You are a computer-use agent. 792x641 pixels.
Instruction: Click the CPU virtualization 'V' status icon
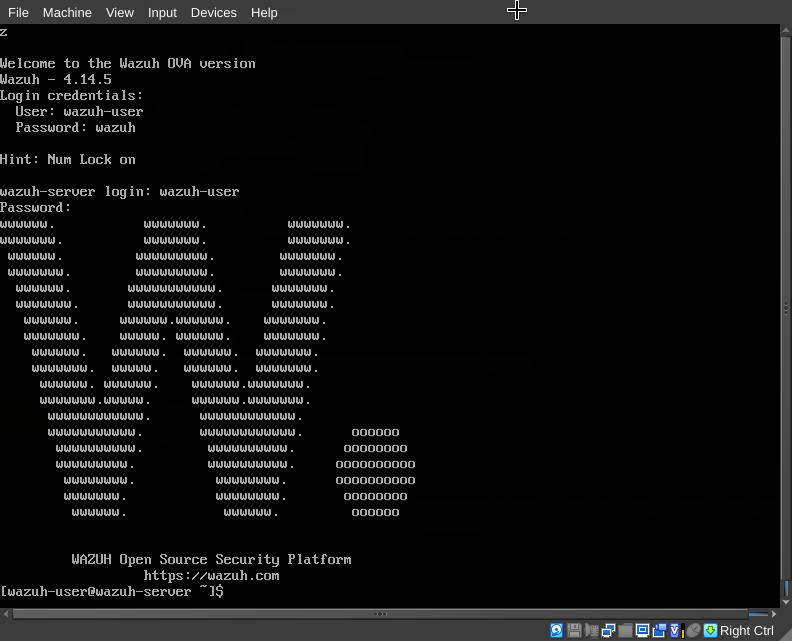point(675,630)
